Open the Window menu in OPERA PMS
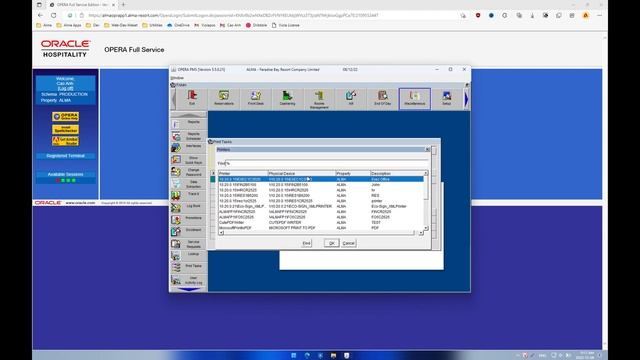This screenshot has height=360, width=640. pos(177,78)
